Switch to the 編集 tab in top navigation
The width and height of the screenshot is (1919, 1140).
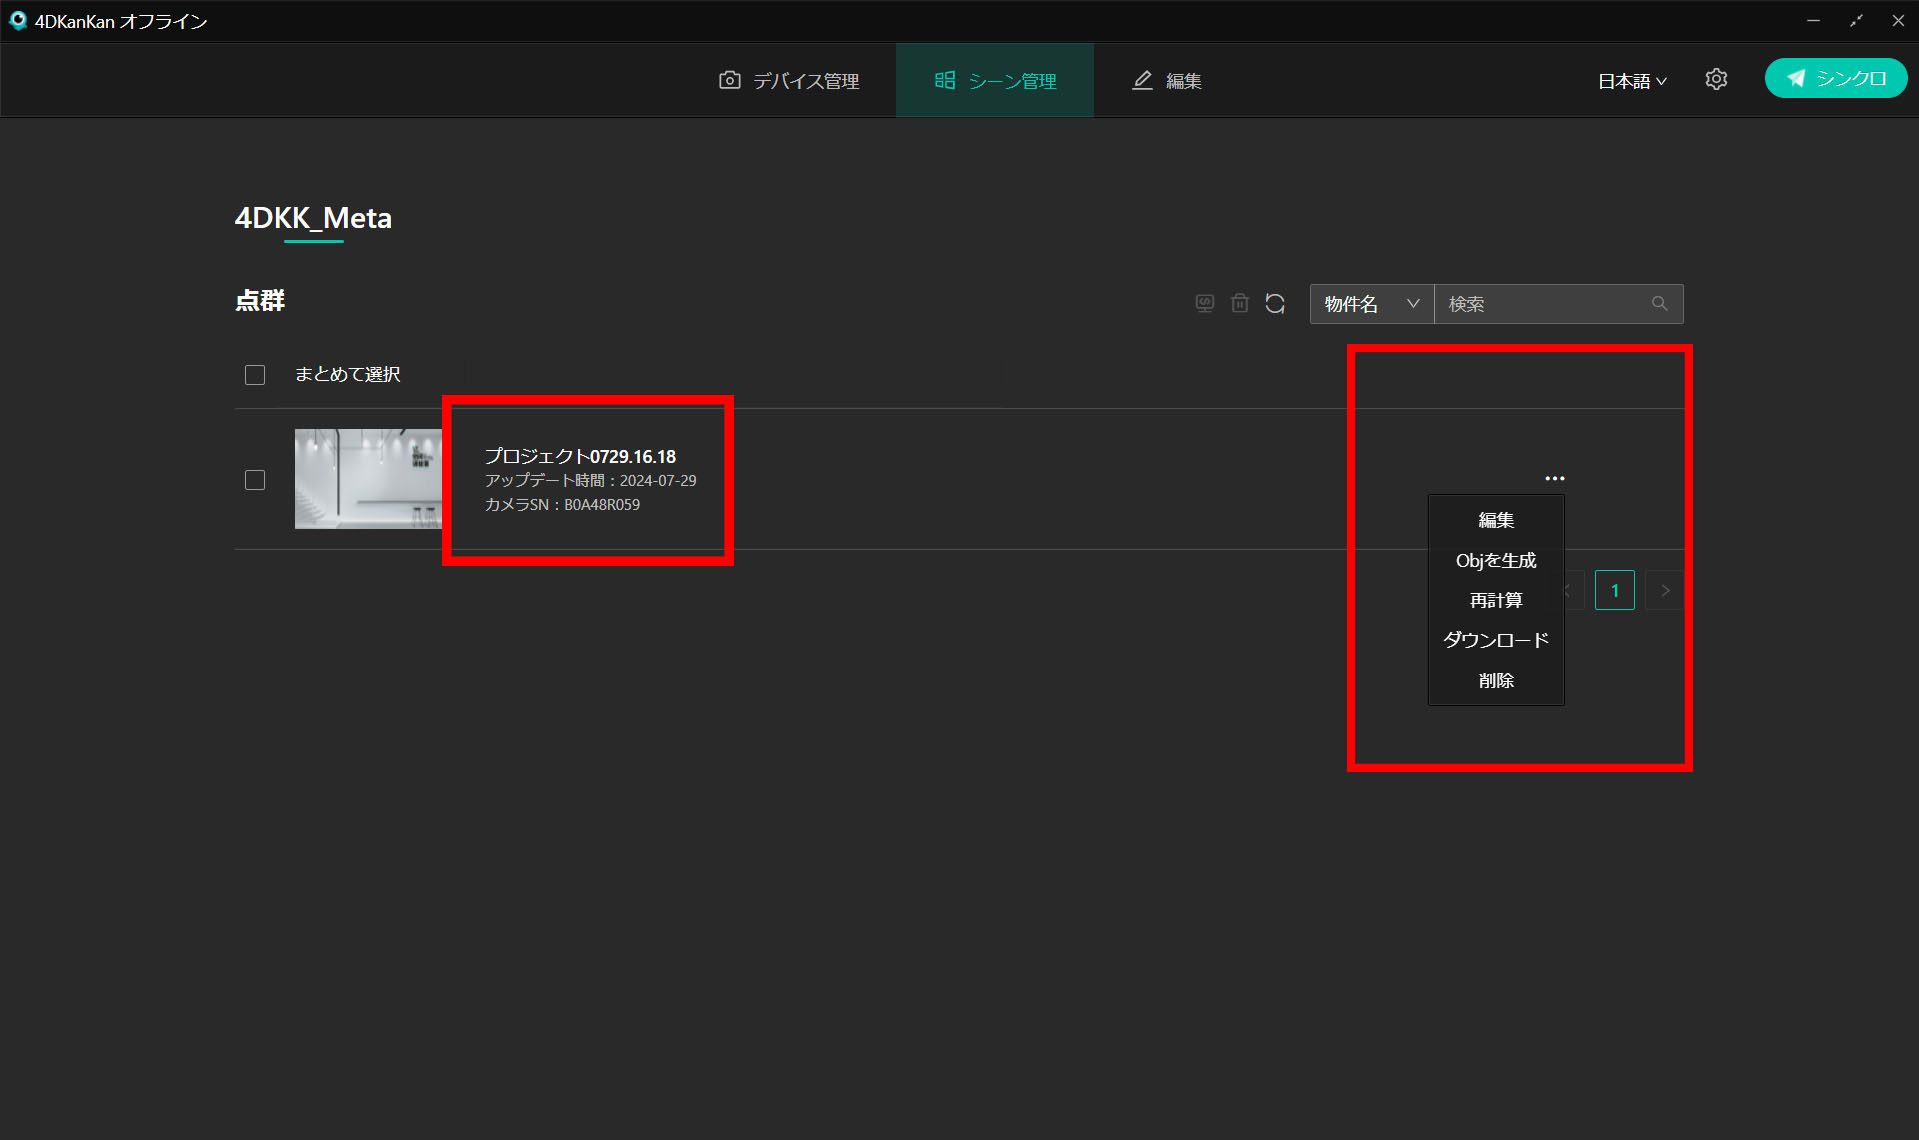(1167, 81)
